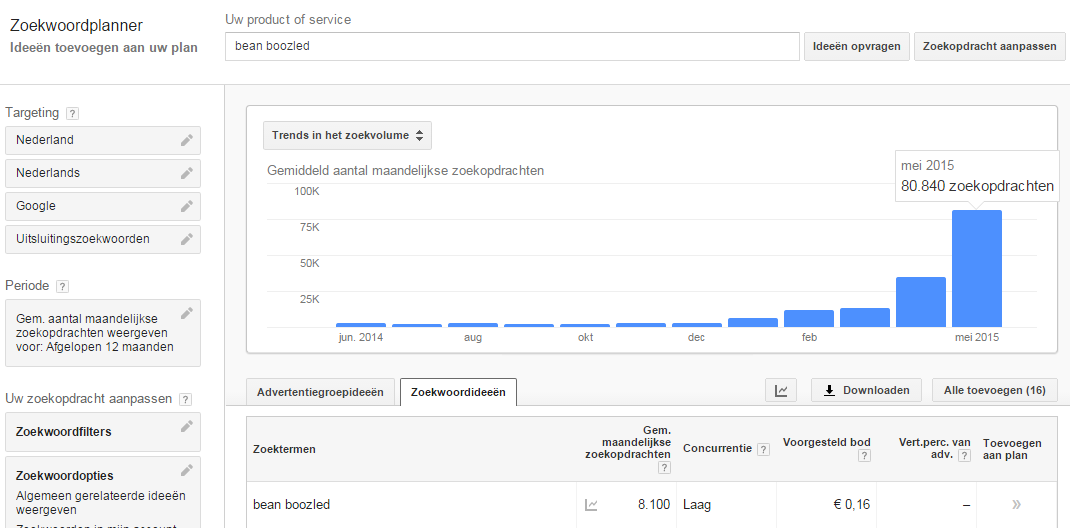1070x528 pixels.
Task: Expand Trends in het zoekvolume dropdown
Action: coord(347,135)
